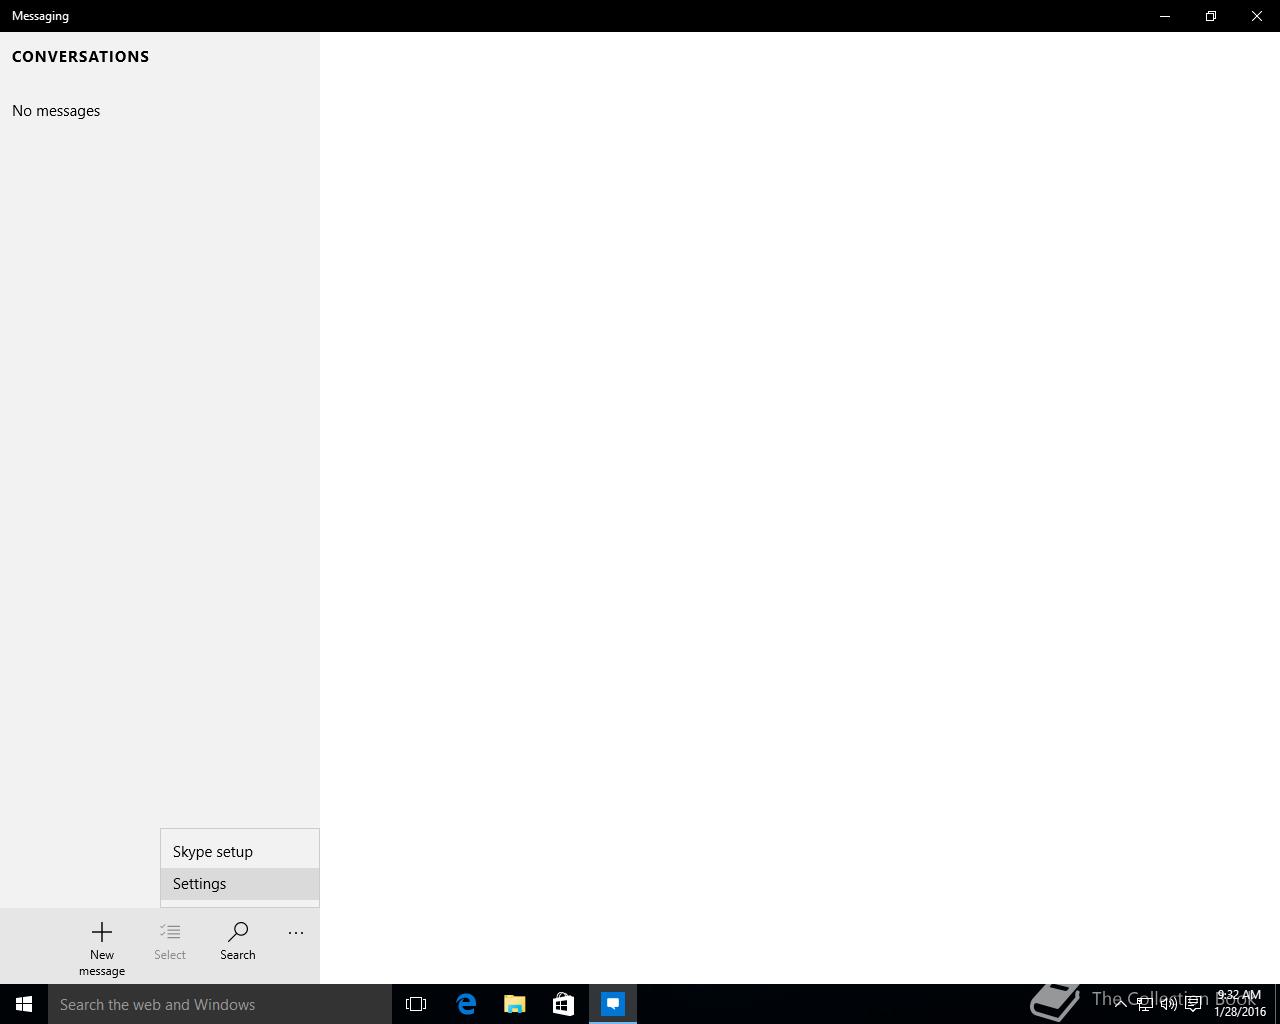Open Search in Messaging toolbar
Viewport: 1280px width, 1024px height.
pos(238,943)
